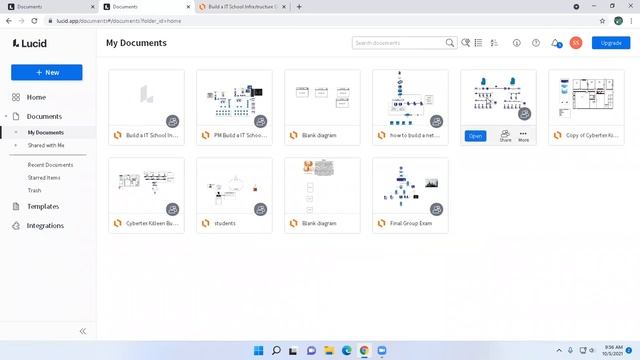Expand the Shared with Me arrow

tap(16, 145)
